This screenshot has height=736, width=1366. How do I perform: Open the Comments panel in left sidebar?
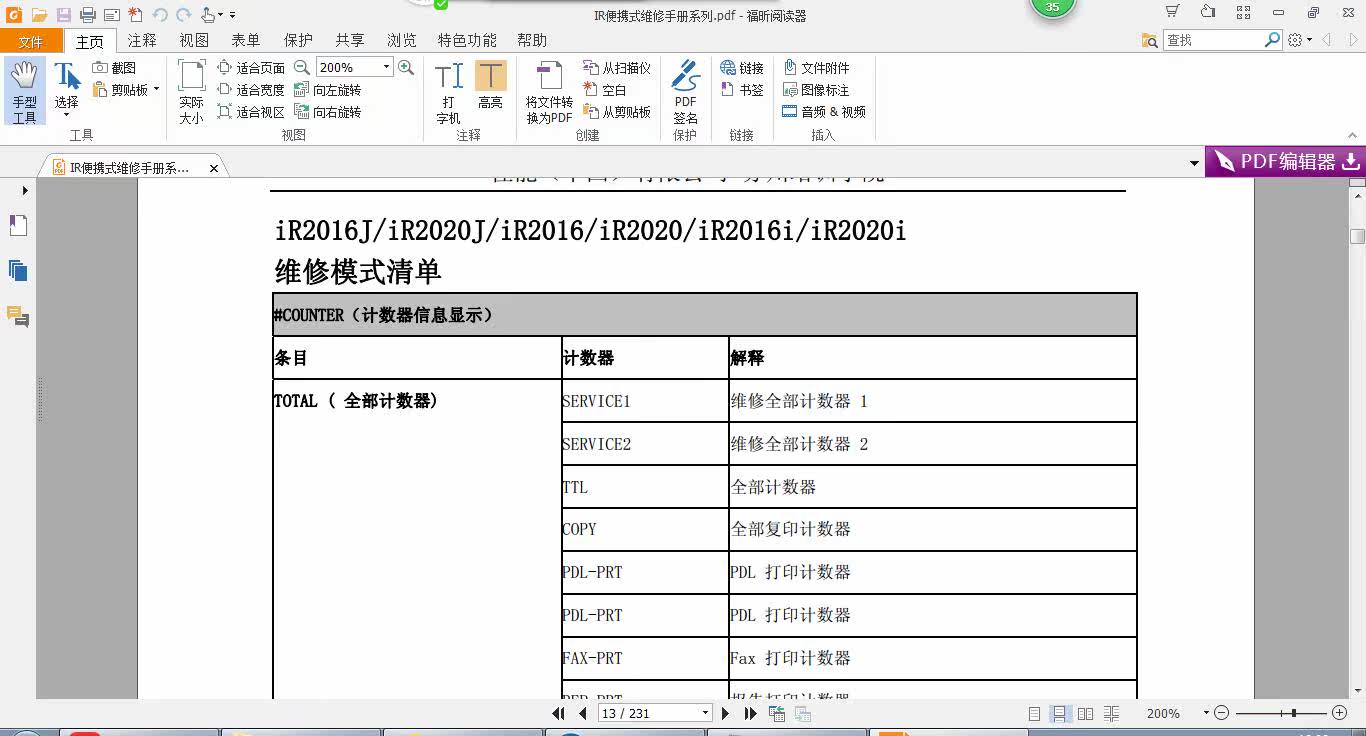(18, 317)
